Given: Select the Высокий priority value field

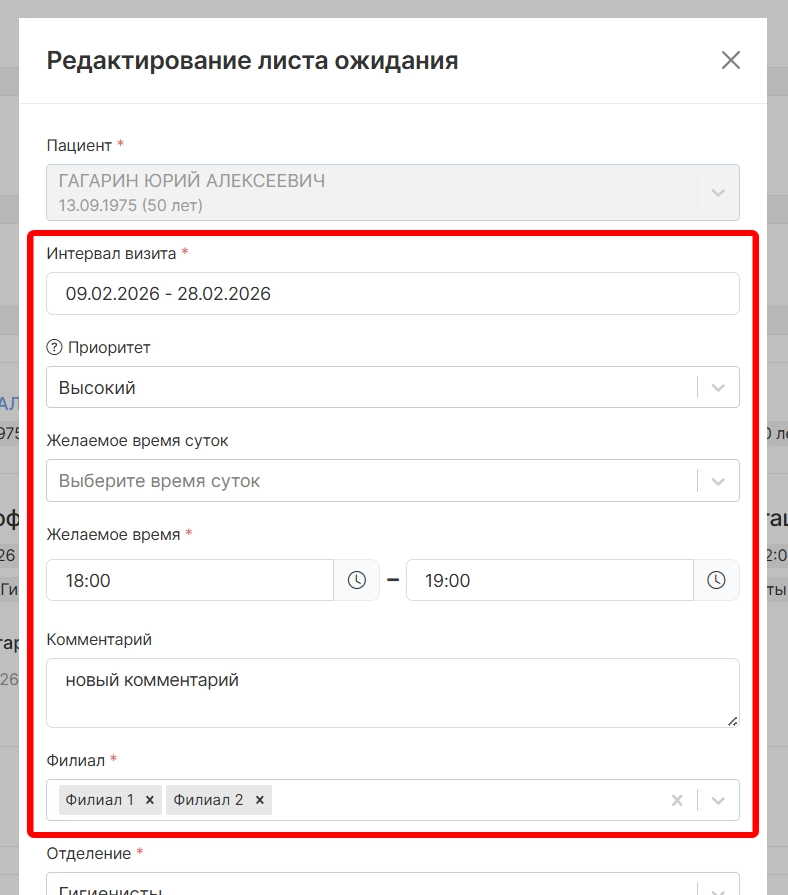Looking at the screenshot, I should pos(370,388).
